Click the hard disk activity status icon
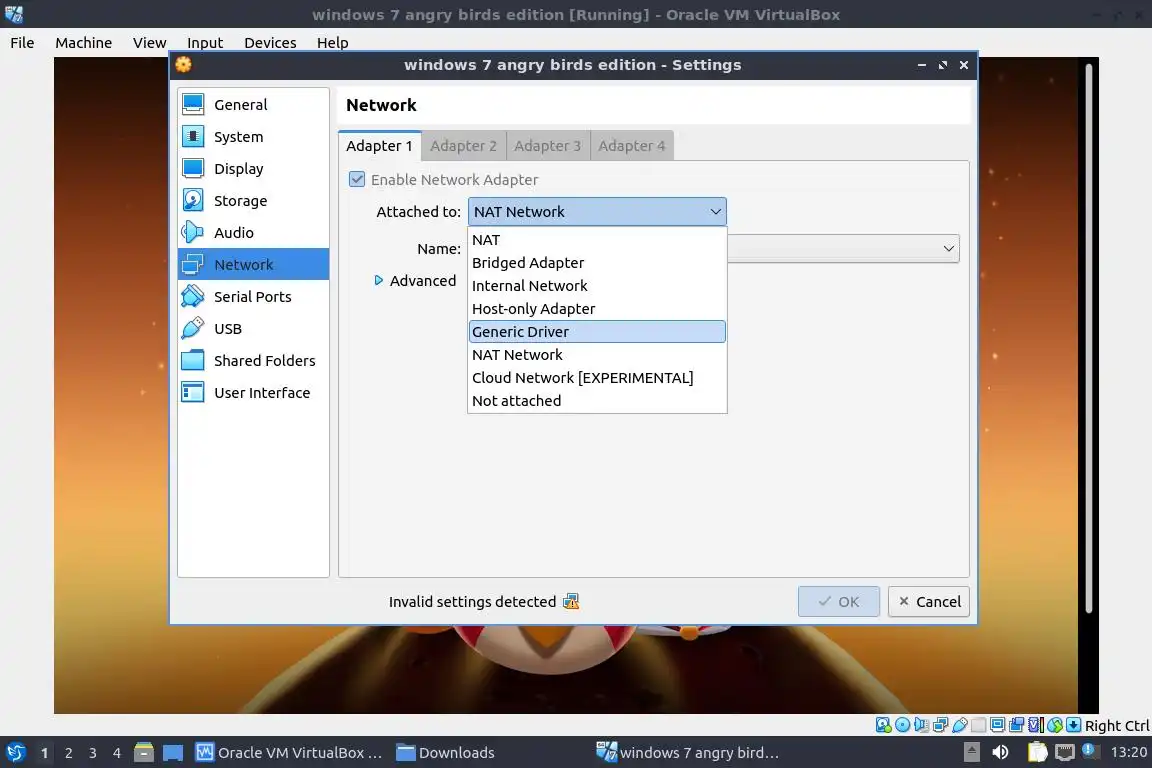Screen dimensions: 1152x768 point(884,725)
